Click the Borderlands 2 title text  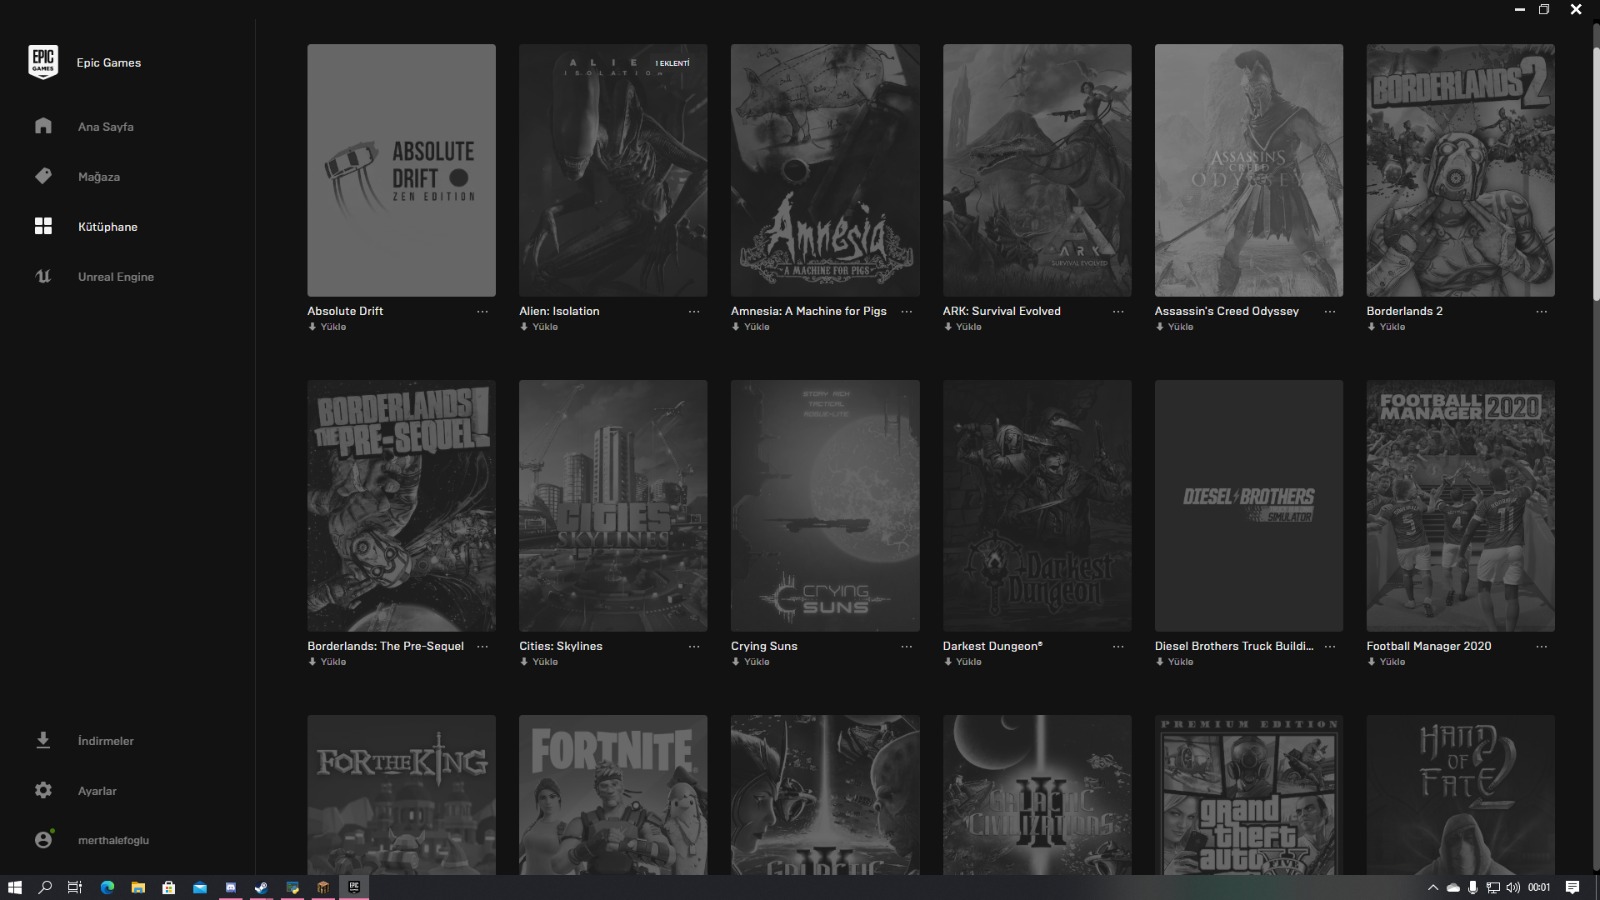pyautogui.click(x=1404, y=311)
